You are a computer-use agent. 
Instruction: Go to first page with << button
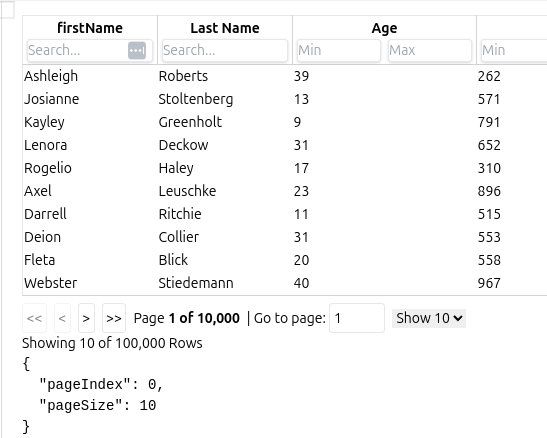(x=34, y=318)
